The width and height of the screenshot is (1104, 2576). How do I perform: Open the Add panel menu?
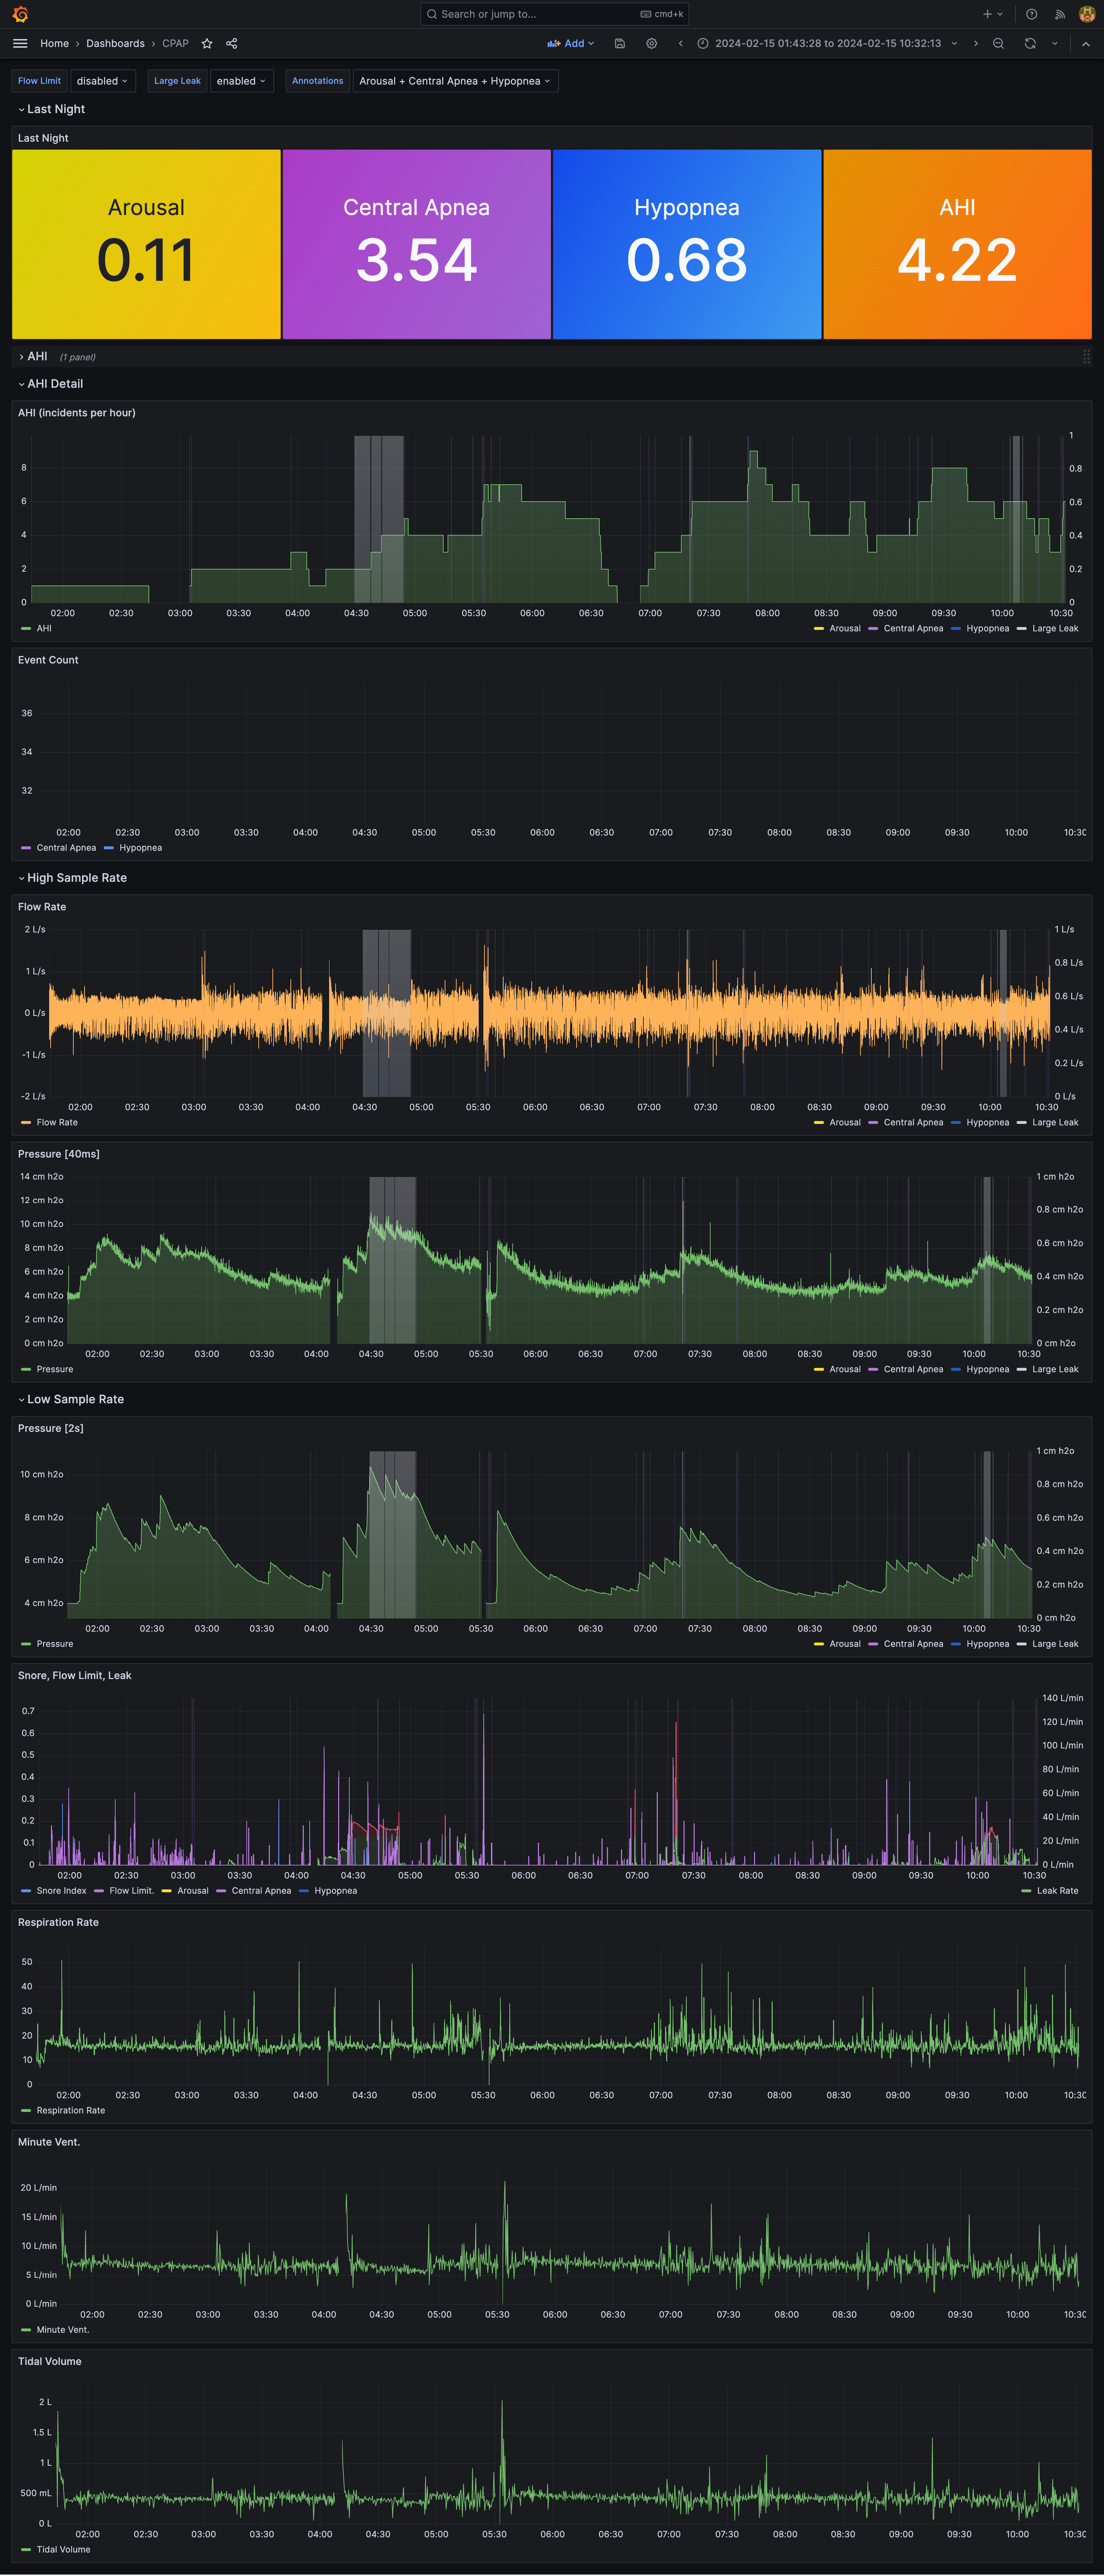pyautogui.click(x=571, y=43)
